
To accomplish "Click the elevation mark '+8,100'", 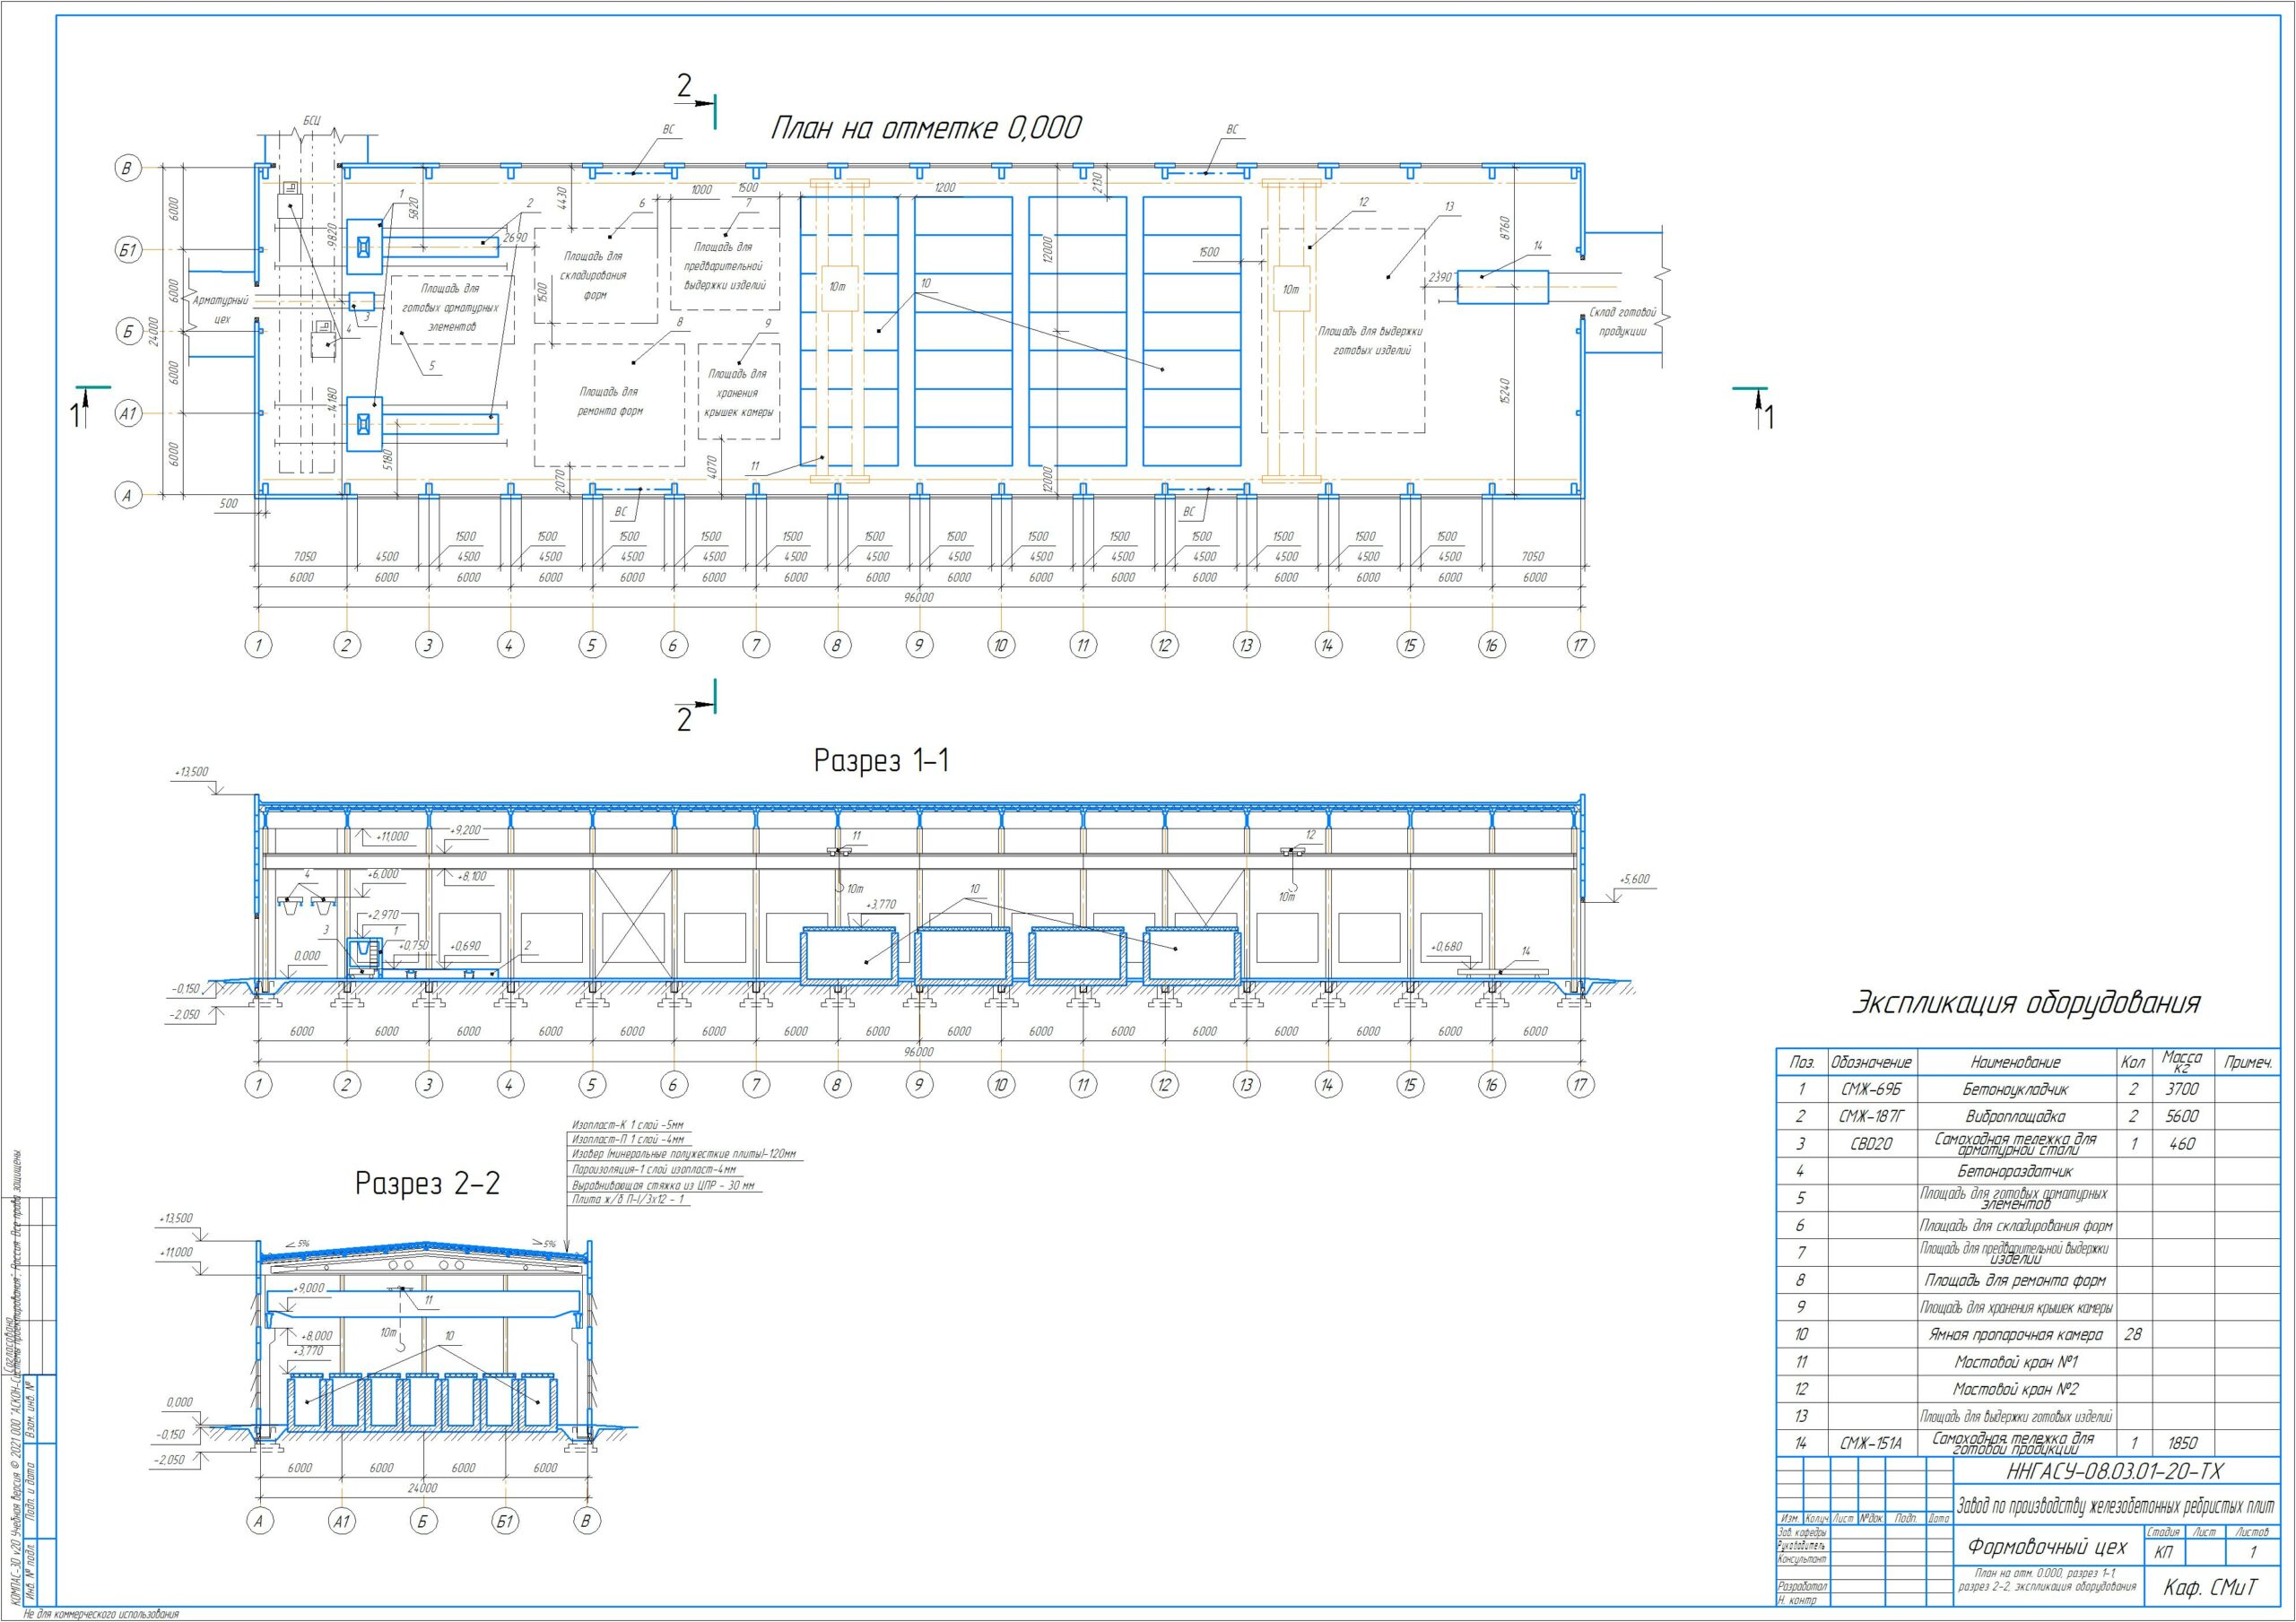I will pyautogui.click(x=471, y=876).
